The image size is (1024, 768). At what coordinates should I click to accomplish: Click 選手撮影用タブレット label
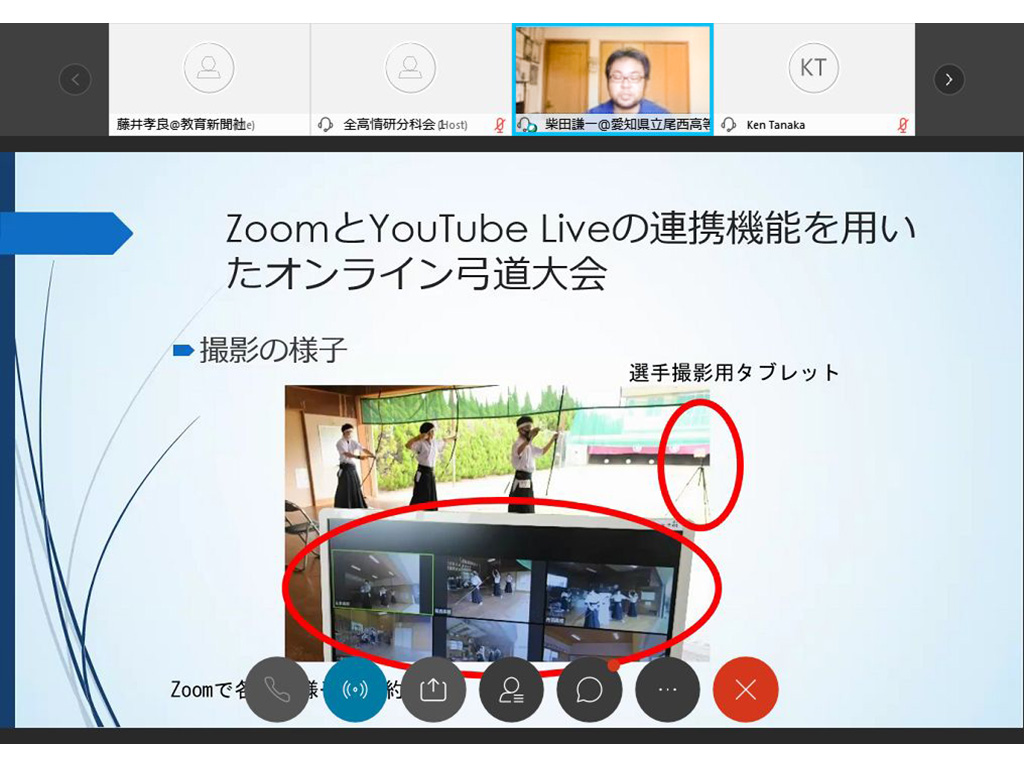click(734, 373)
